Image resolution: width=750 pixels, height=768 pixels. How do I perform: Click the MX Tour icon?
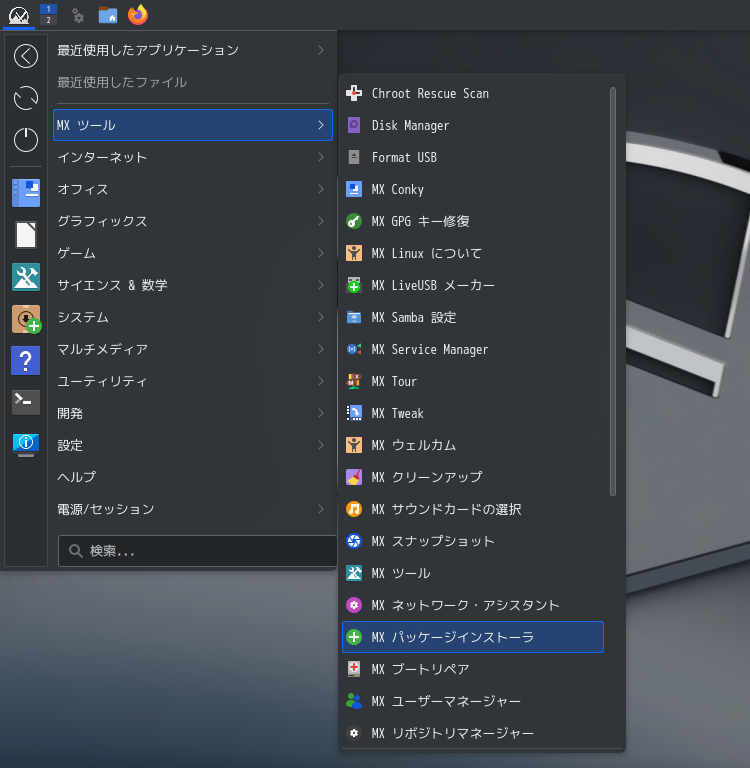pyautogui.click(x=354, y=381)
